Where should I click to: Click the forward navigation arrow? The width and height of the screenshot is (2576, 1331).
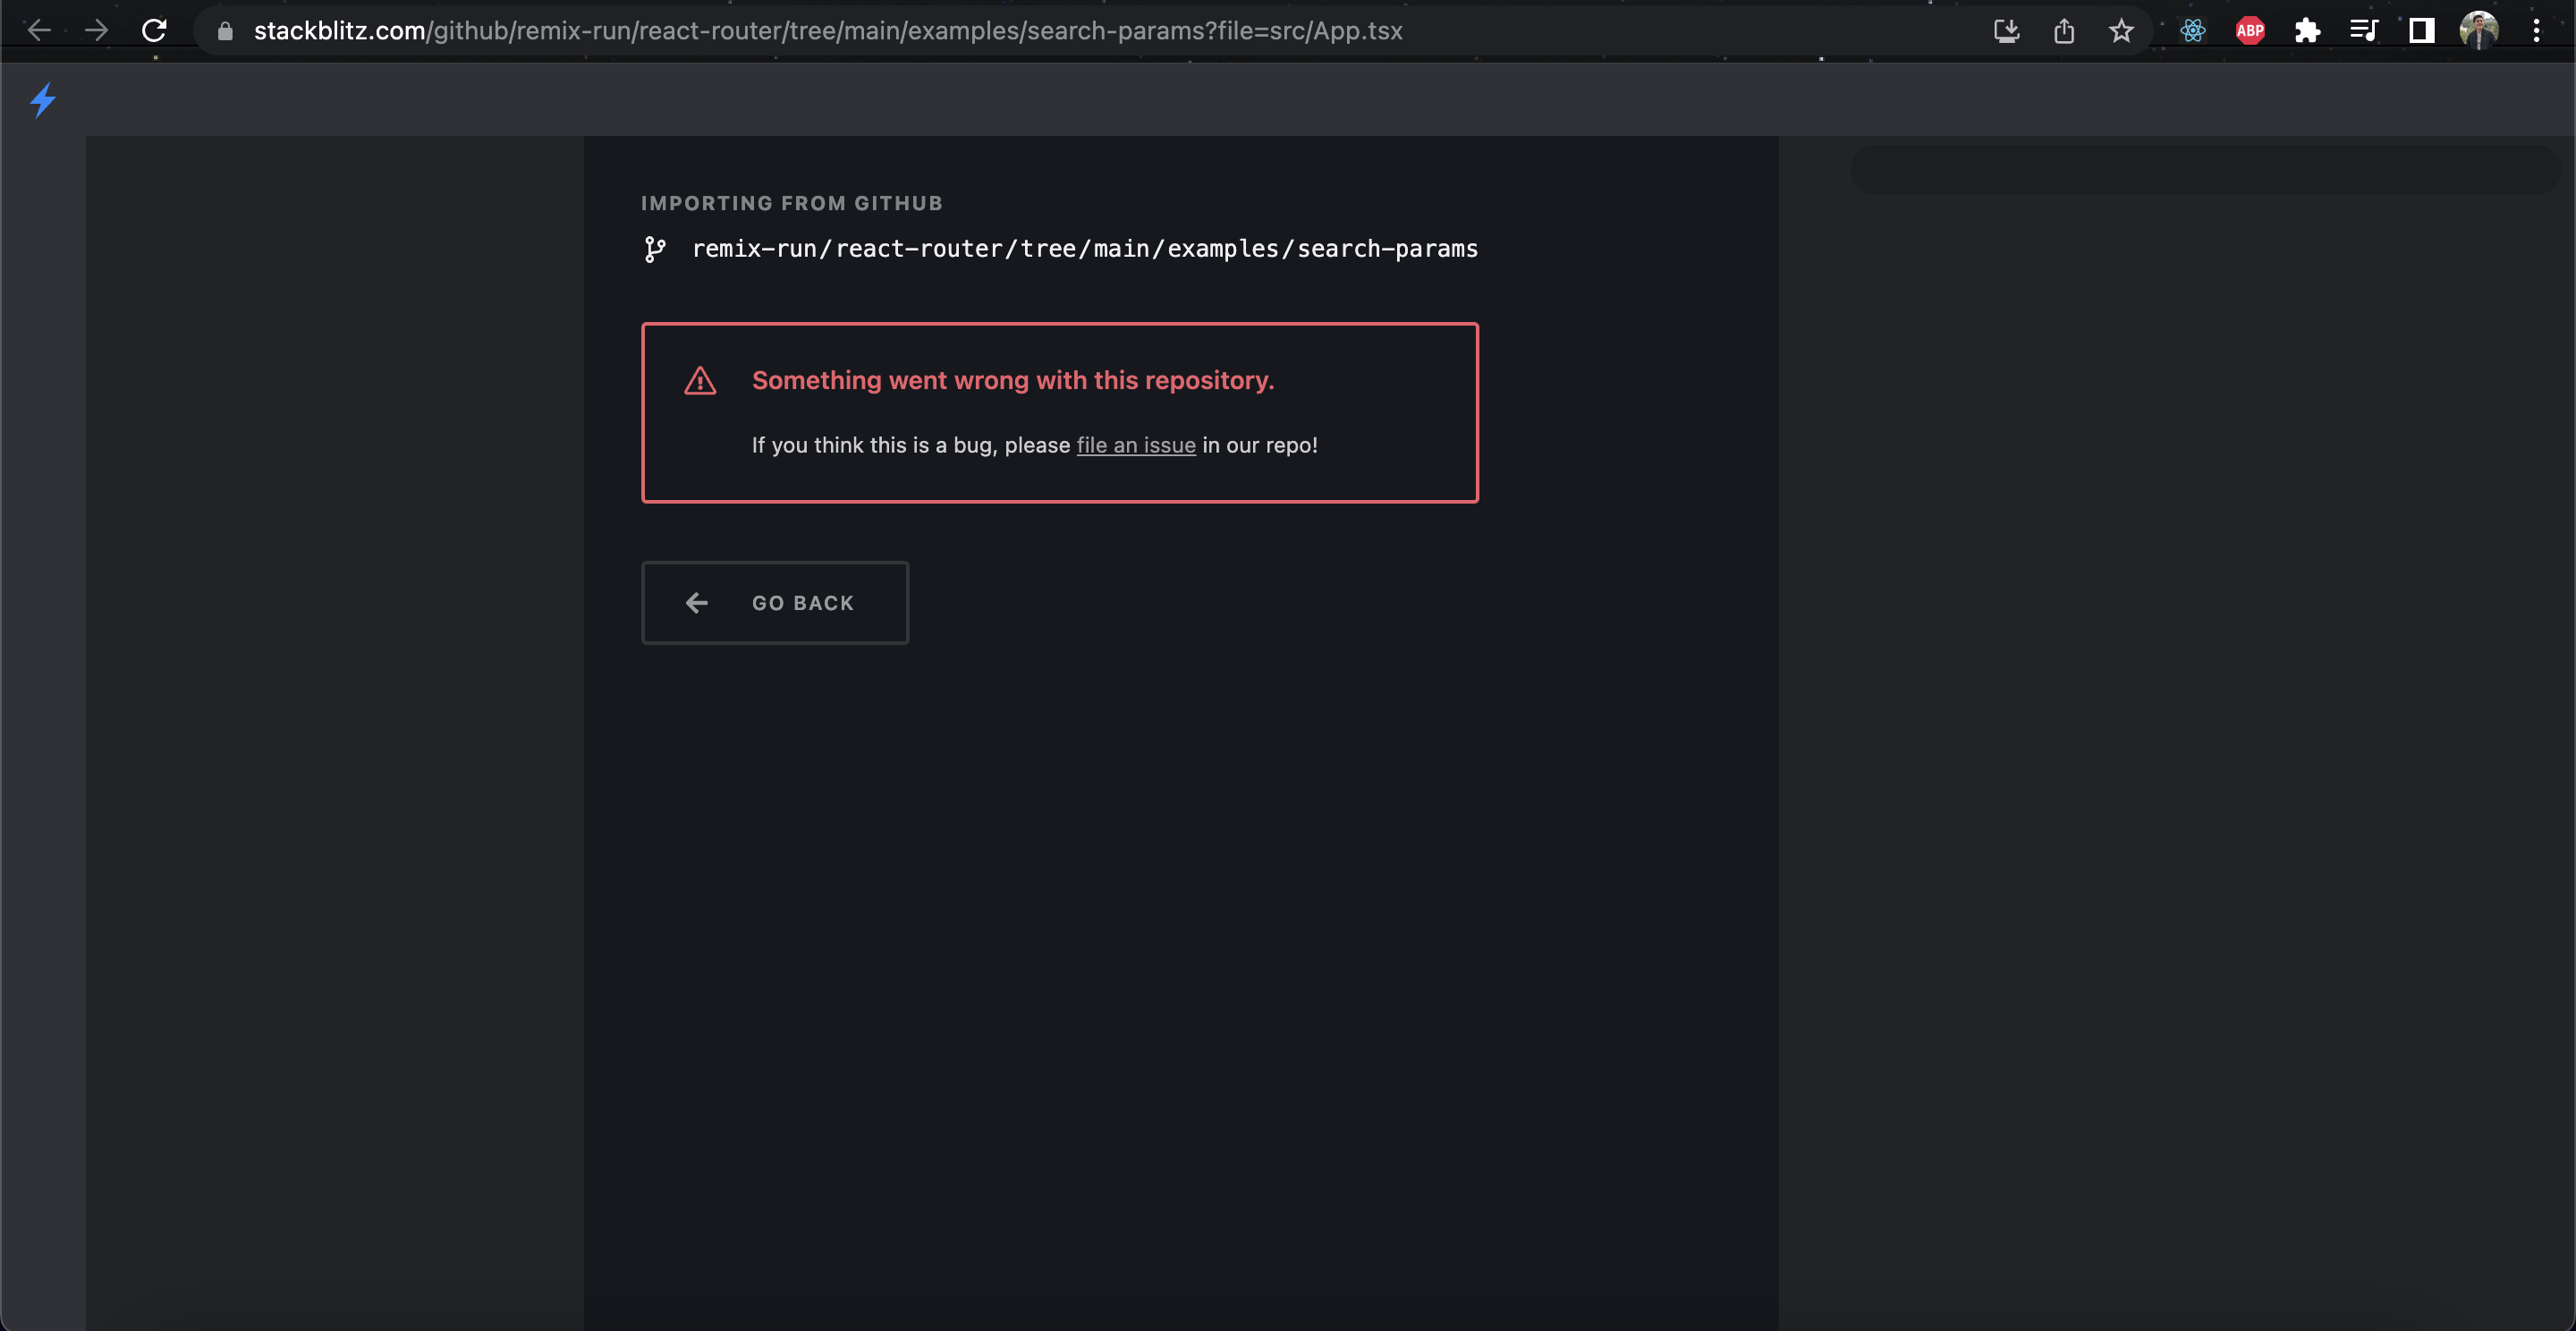97,30
